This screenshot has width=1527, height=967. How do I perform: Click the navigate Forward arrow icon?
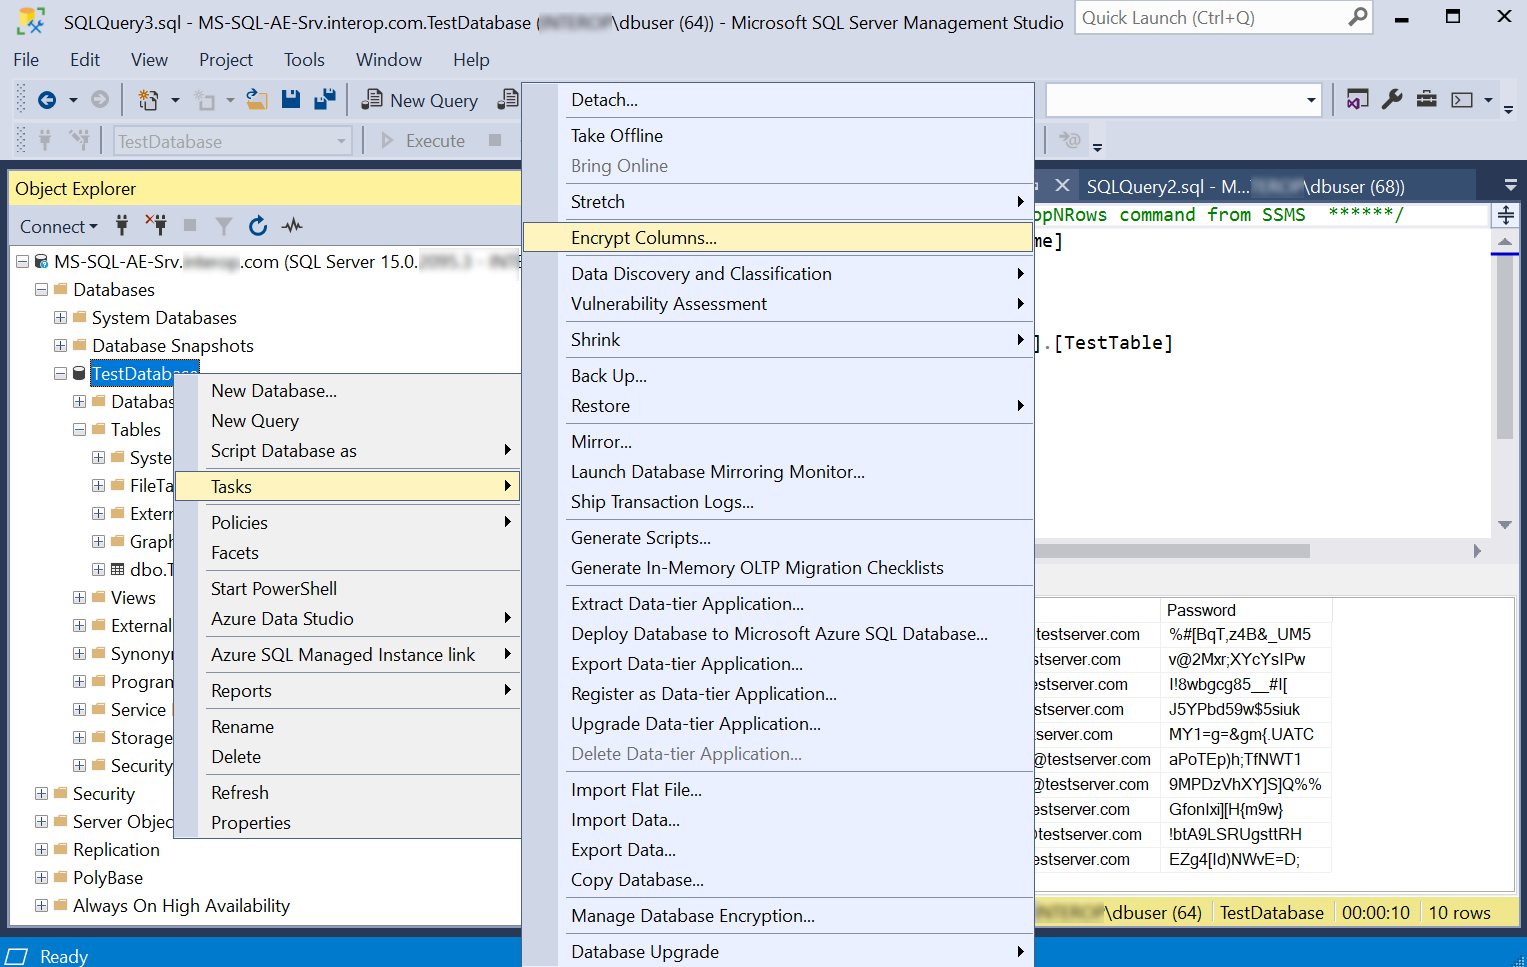pyautogui.click(x=100, y=100)
